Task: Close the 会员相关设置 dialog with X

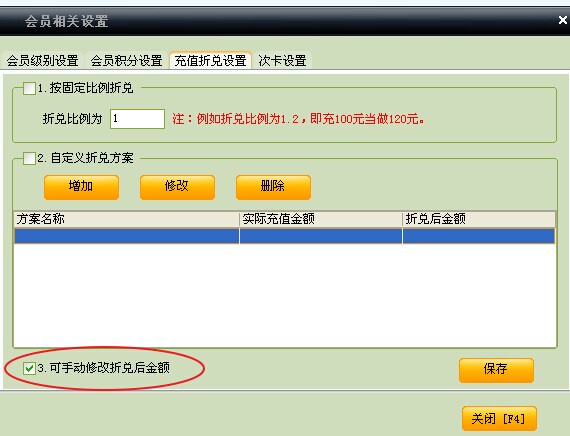Action: point(563,20)
